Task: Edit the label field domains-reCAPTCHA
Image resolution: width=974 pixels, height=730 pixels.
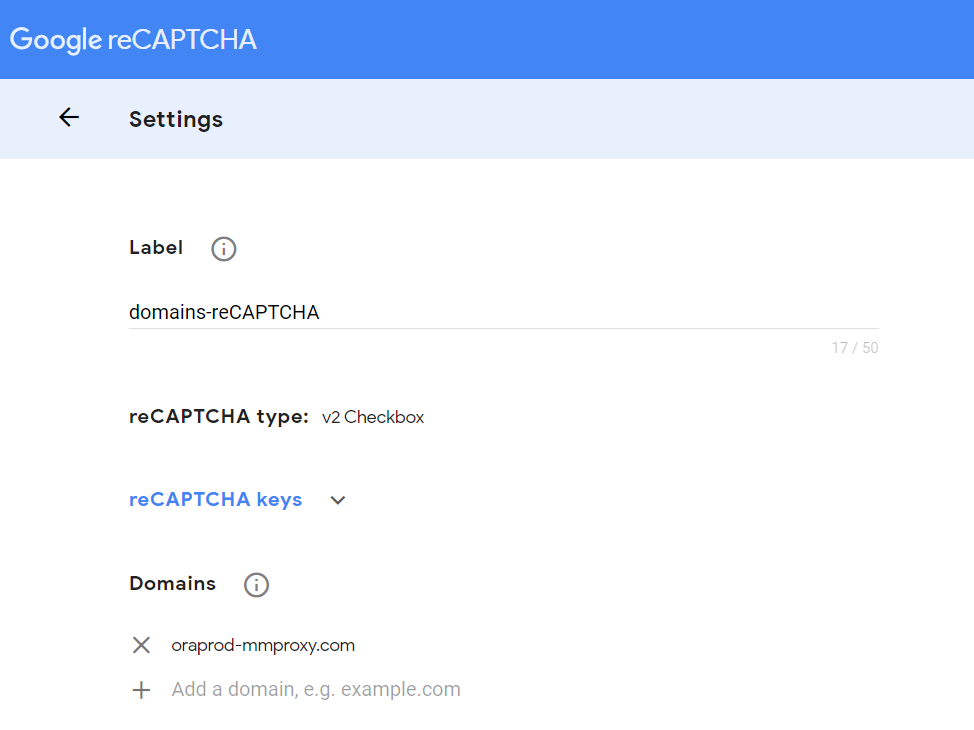Action: [504, 312]
